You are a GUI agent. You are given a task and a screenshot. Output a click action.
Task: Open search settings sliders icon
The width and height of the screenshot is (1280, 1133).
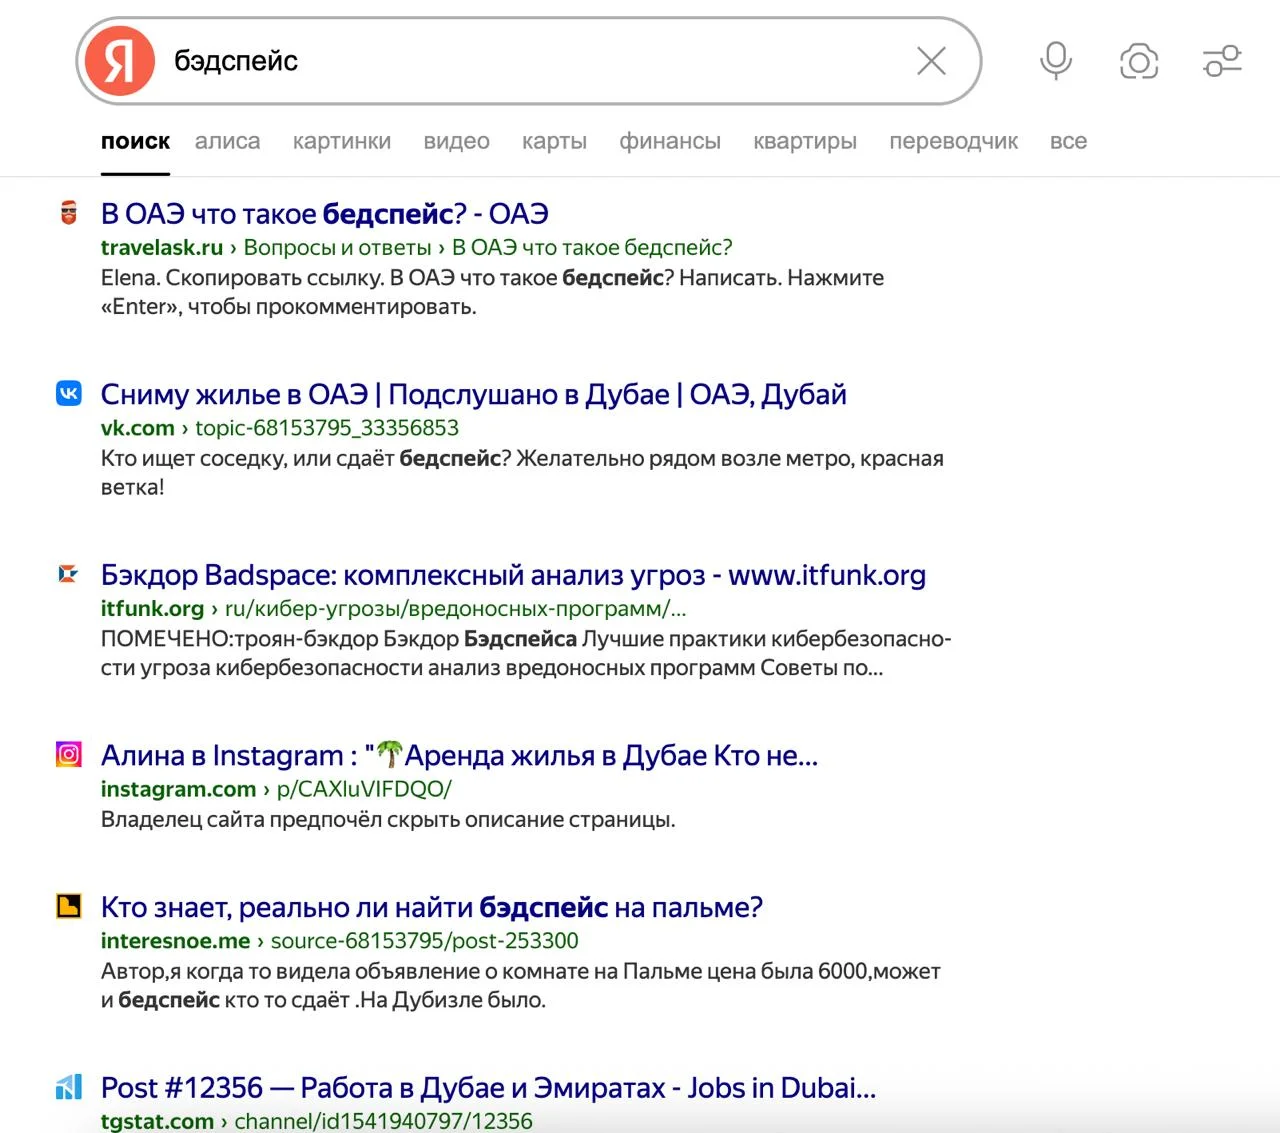(x=1222, y=61)
